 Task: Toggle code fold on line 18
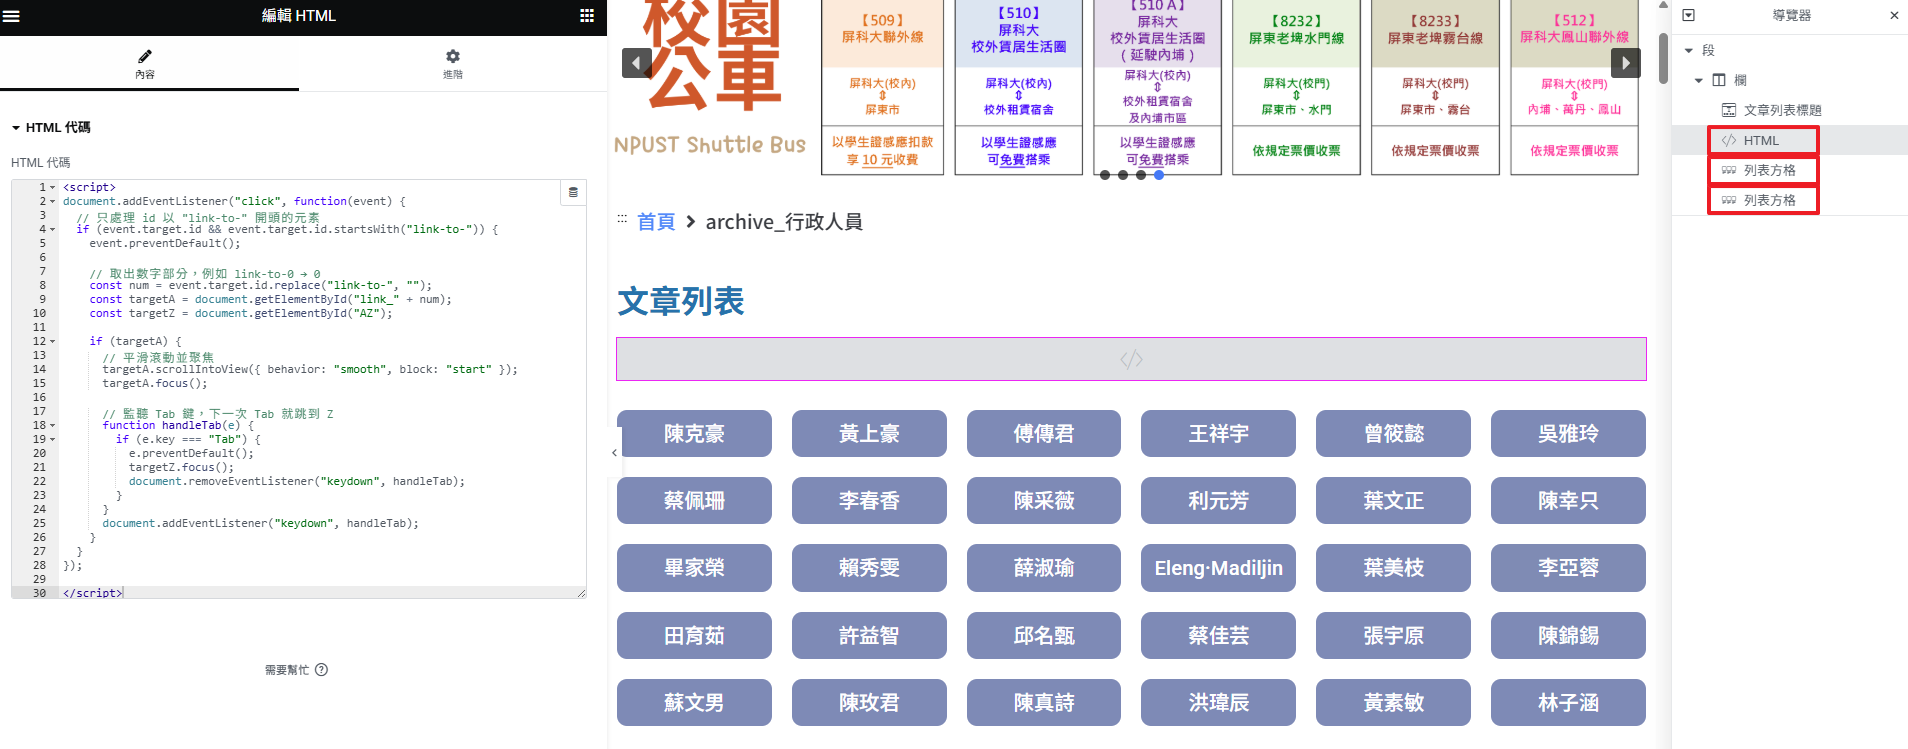click(x=53, y=426)
